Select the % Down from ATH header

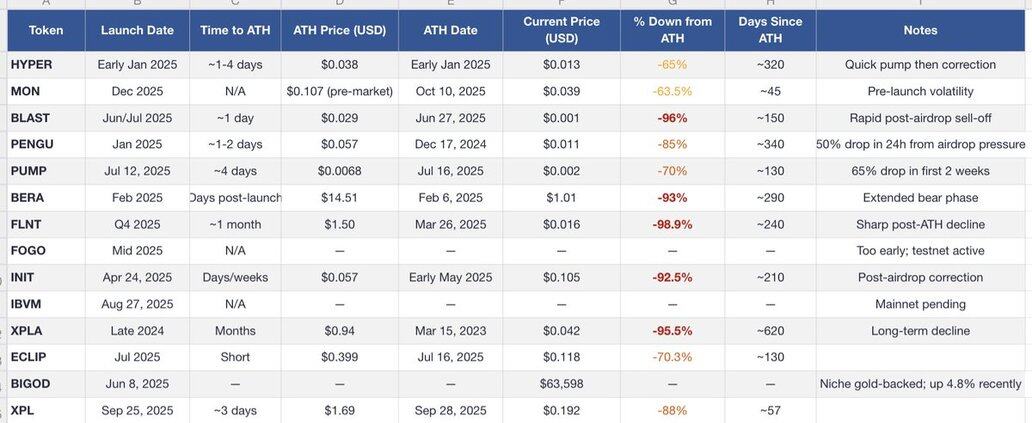(x=673, y=30)
